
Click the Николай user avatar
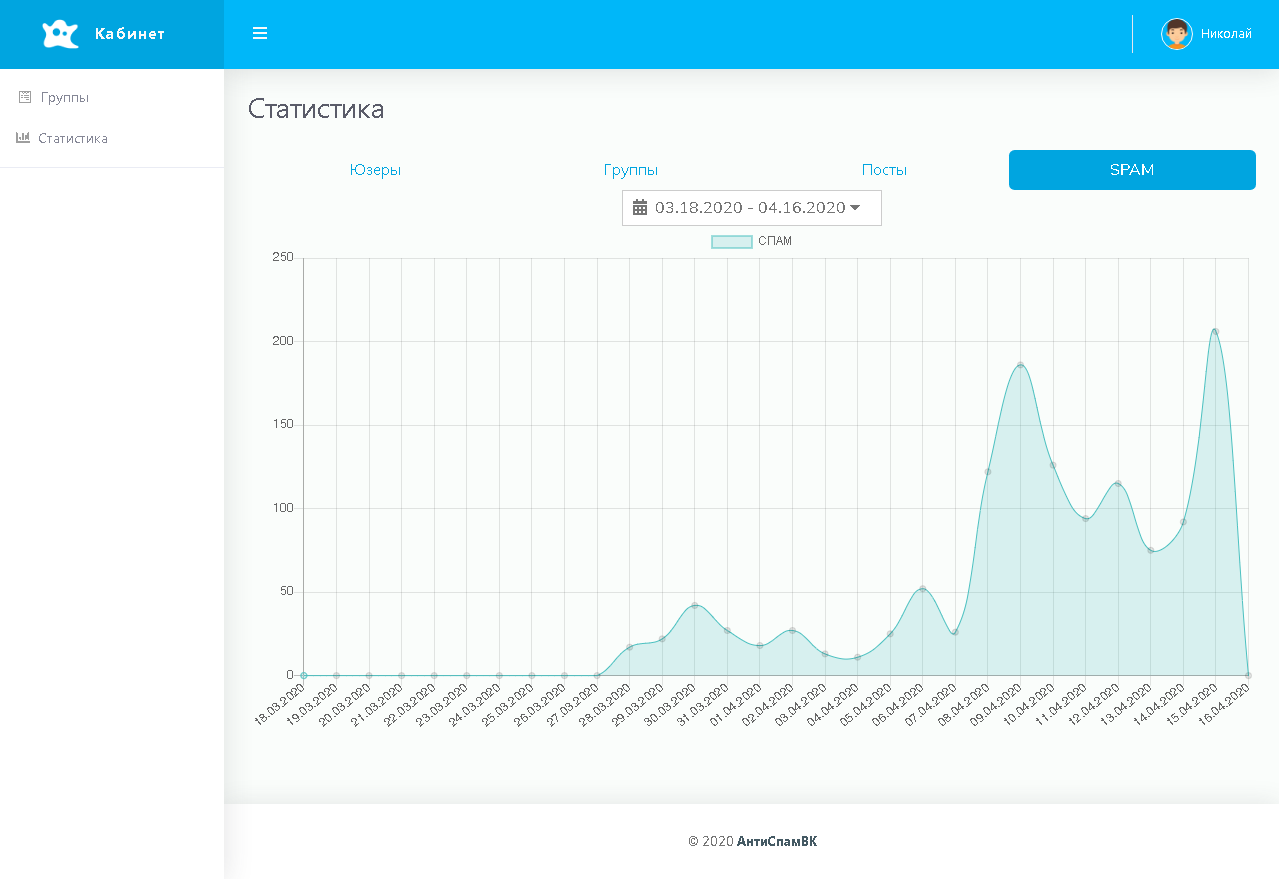(x=1176, y=34)
